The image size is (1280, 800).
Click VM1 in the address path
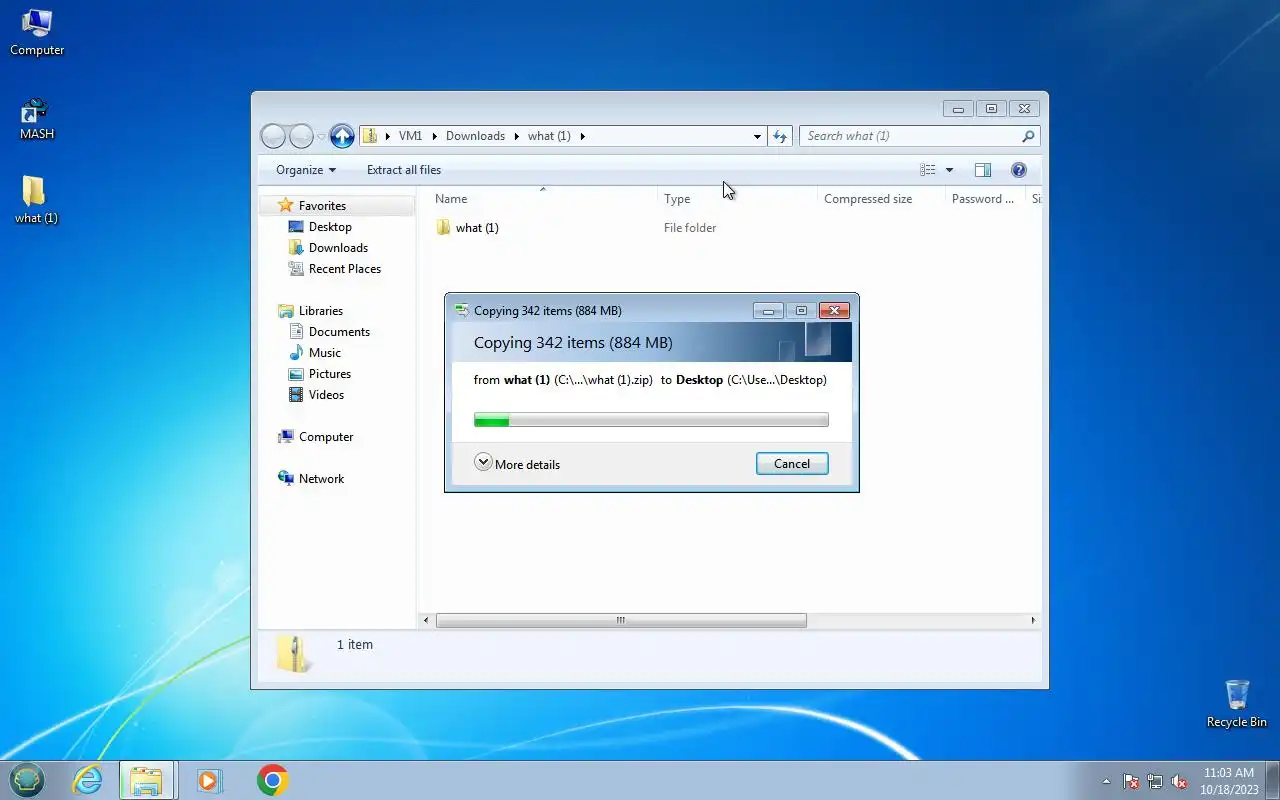tap(410, 136)
